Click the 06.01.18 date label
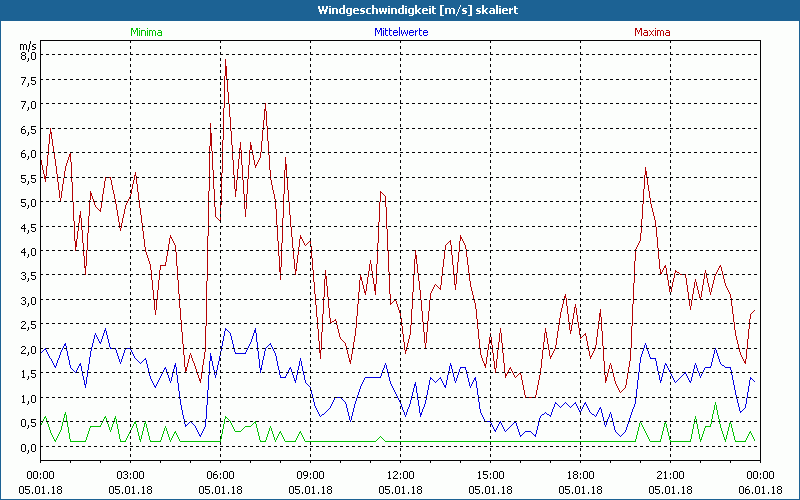 [760, 489]
